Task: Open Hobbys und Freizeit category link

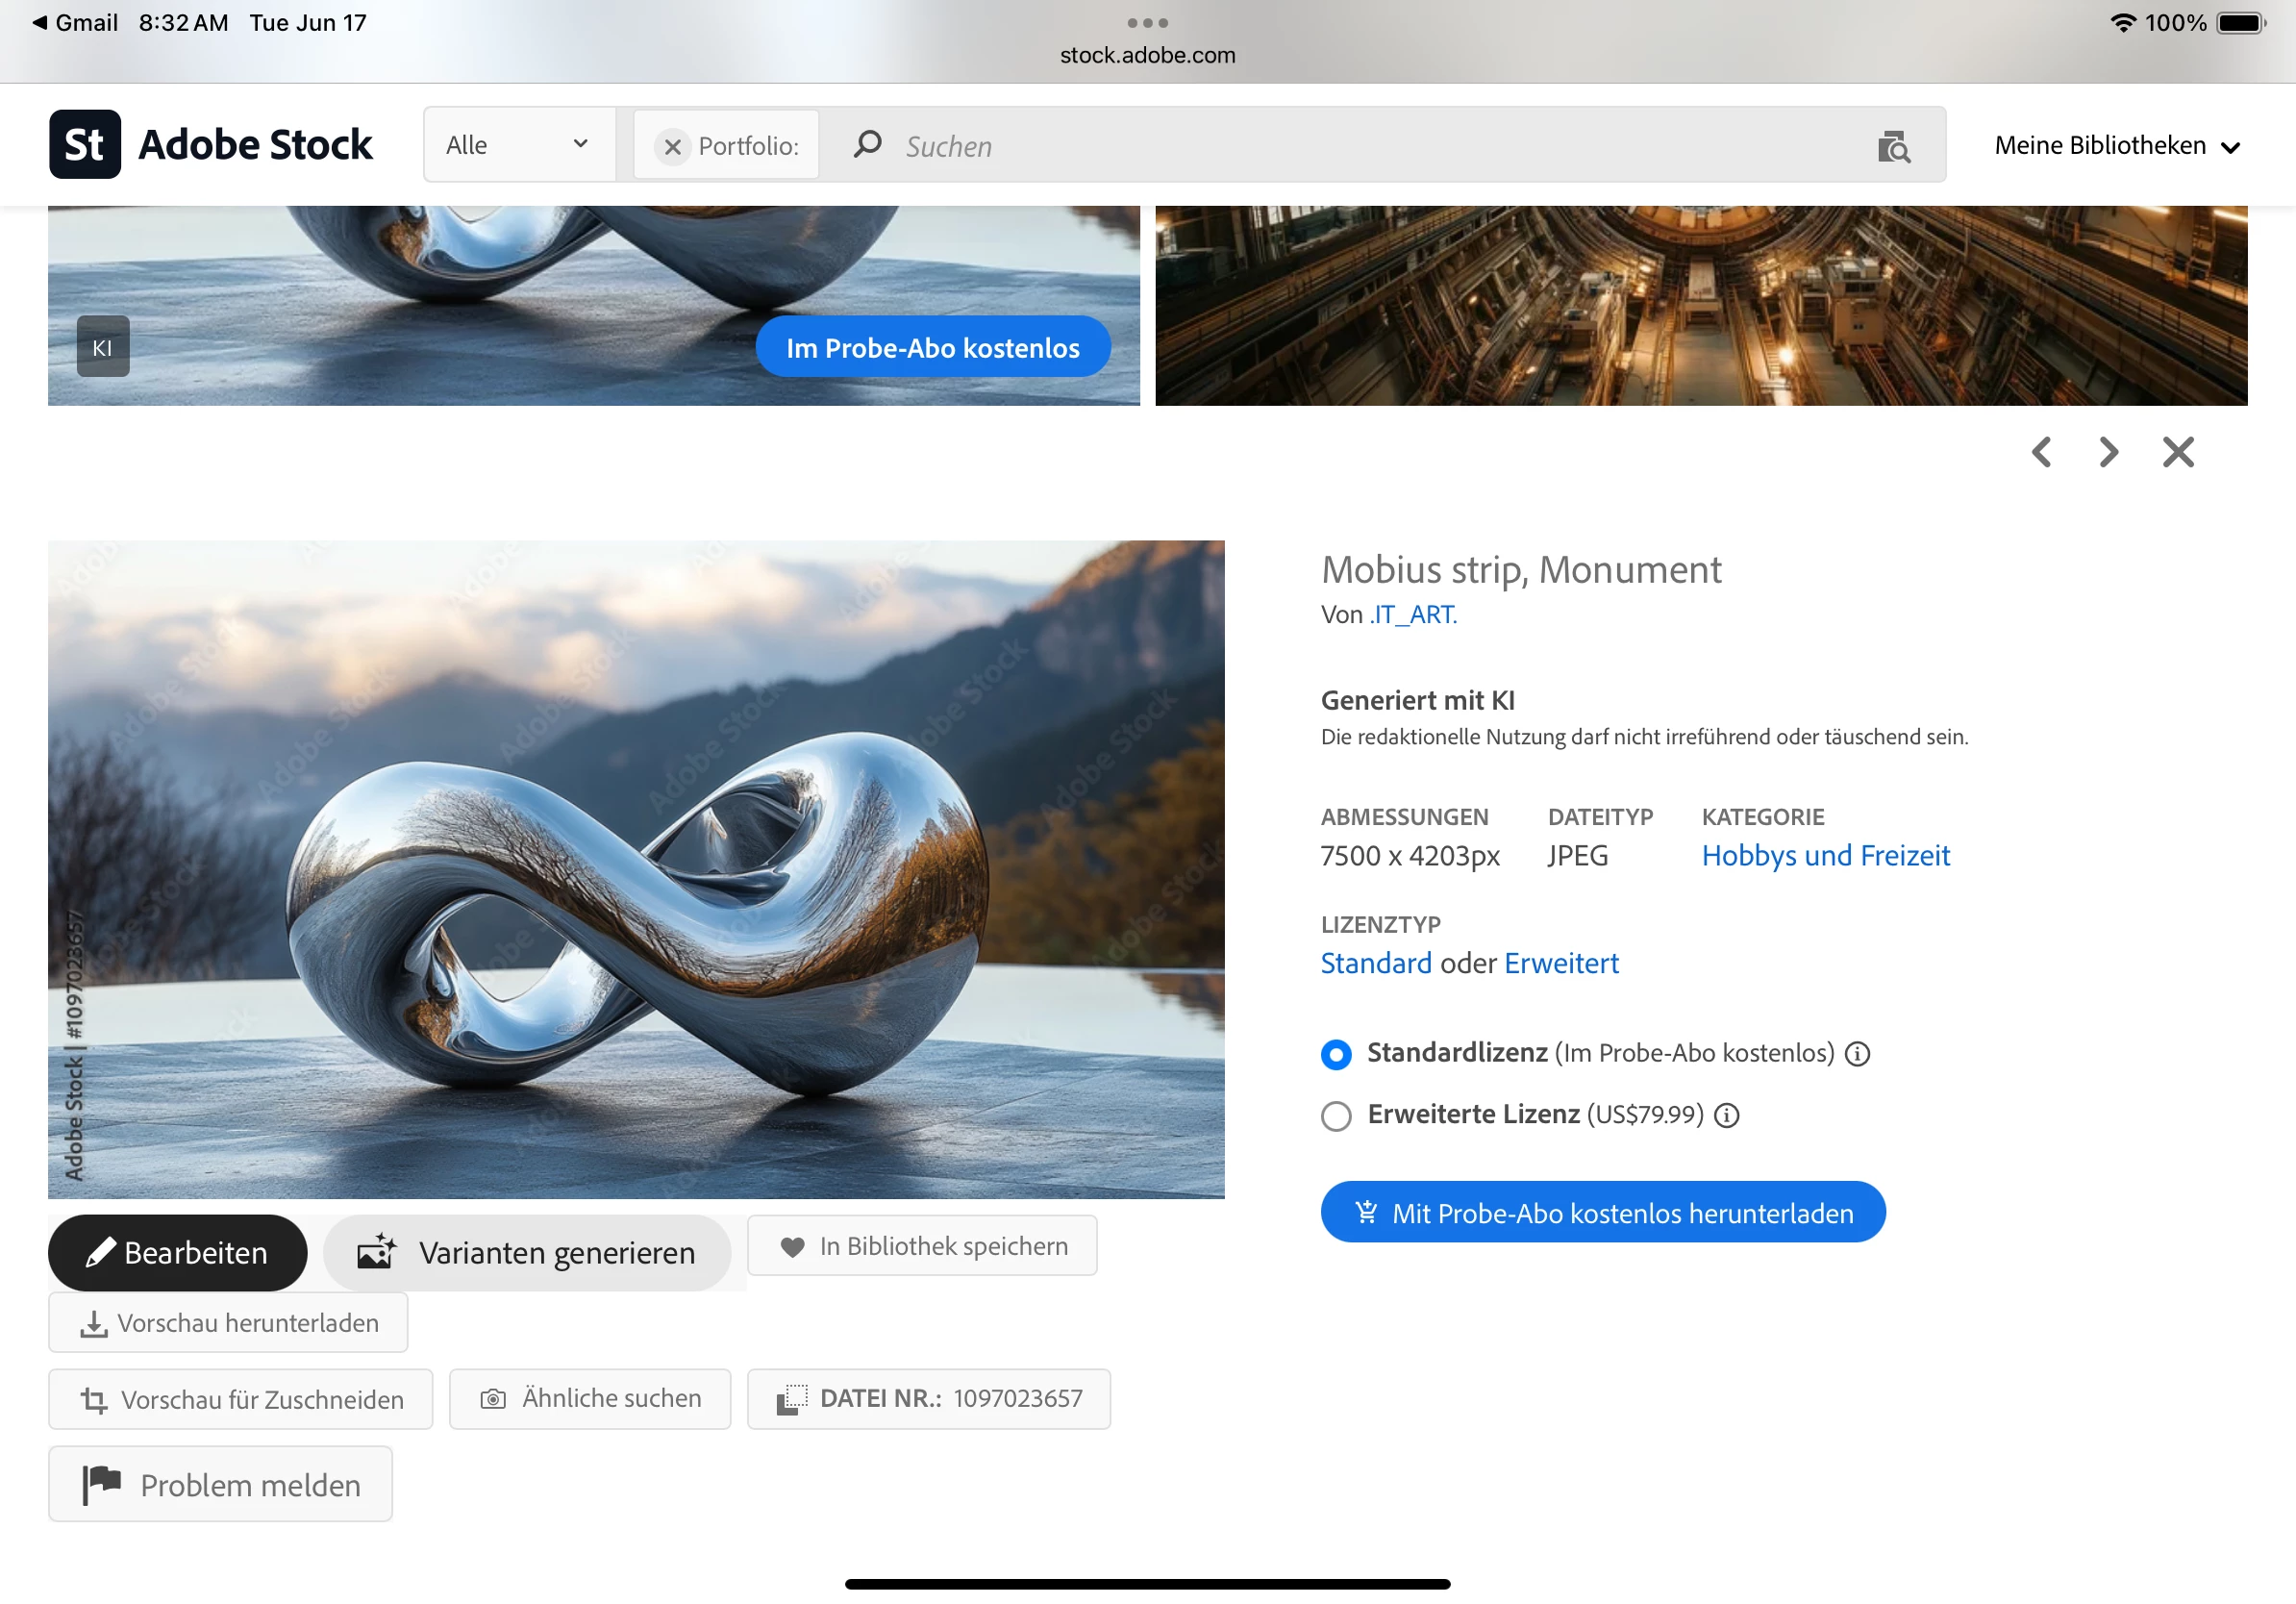Action: click(x=1825, y=856)
